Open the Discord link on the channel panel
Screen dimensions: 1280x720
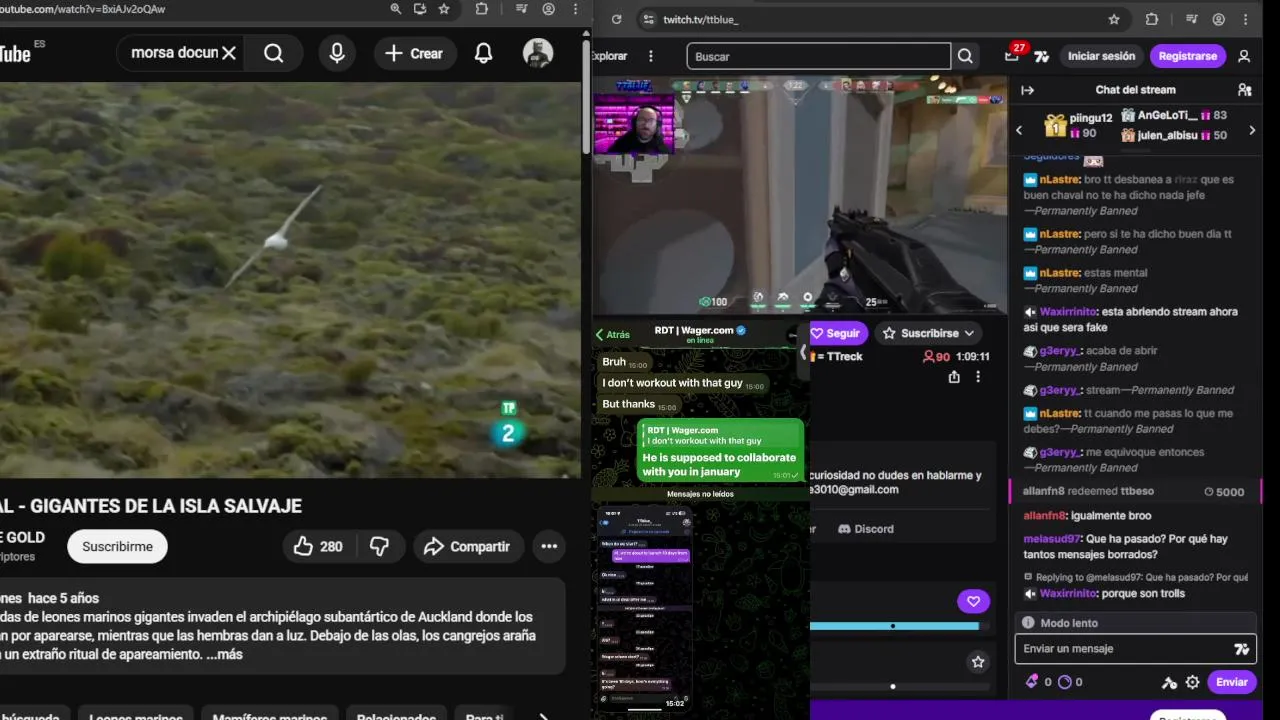point(866,529)
